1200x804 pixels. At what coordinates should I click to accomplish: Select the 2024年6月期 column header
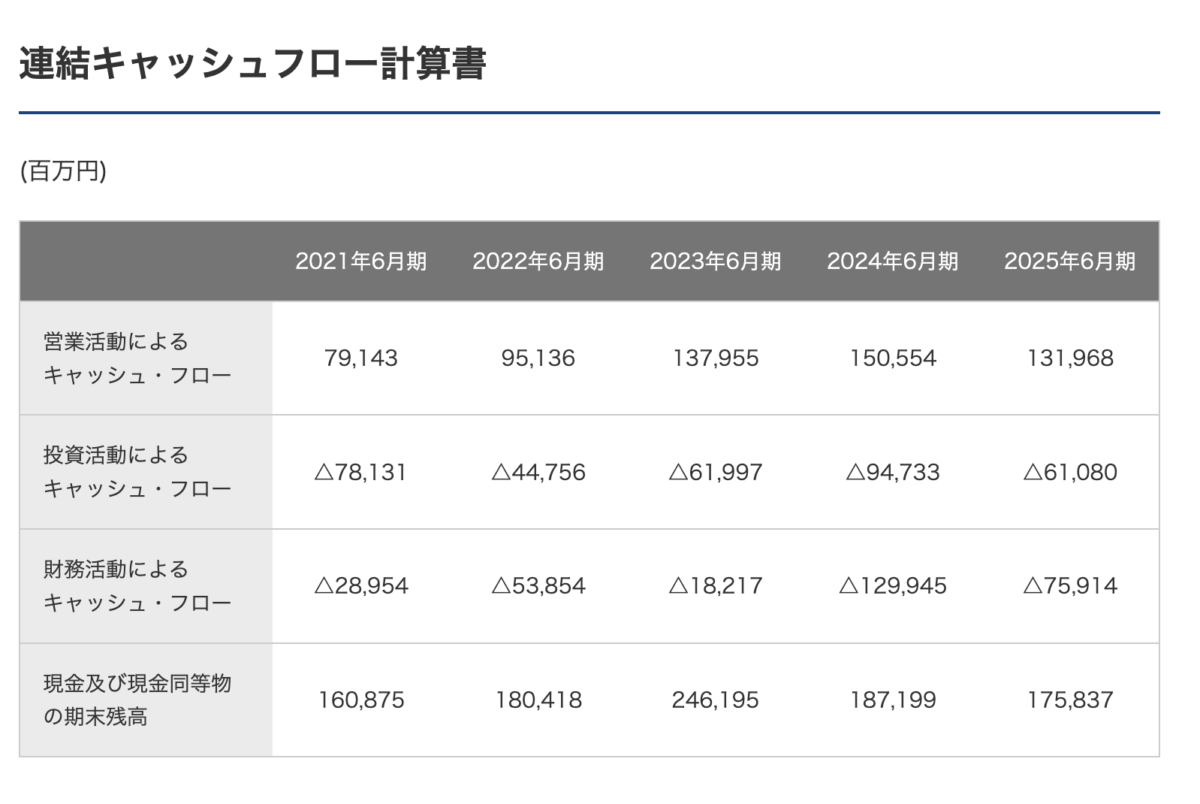coord(892,262)
